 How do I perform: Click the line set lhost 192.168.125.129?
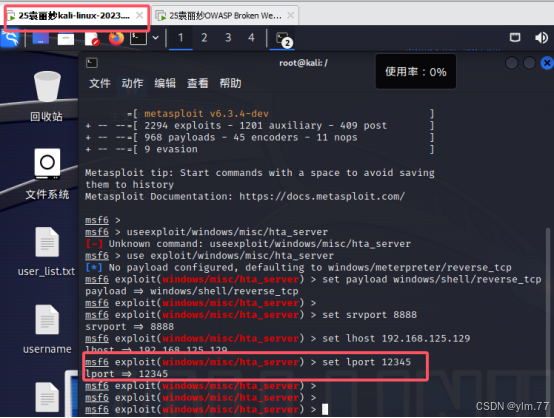tap(396, 338)
